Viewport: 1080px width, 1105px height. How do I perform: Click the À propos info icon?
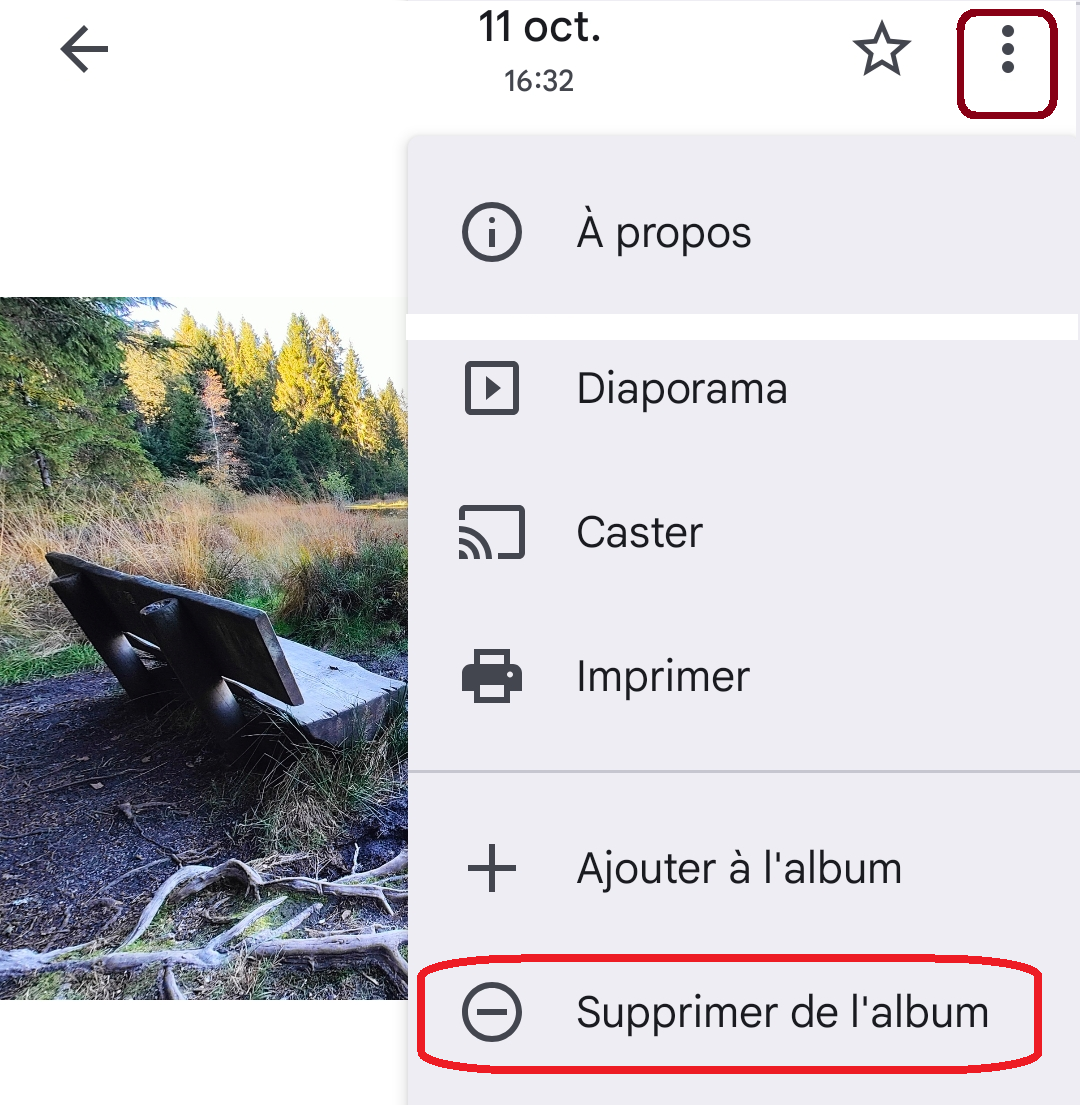(x=492, y=232)
